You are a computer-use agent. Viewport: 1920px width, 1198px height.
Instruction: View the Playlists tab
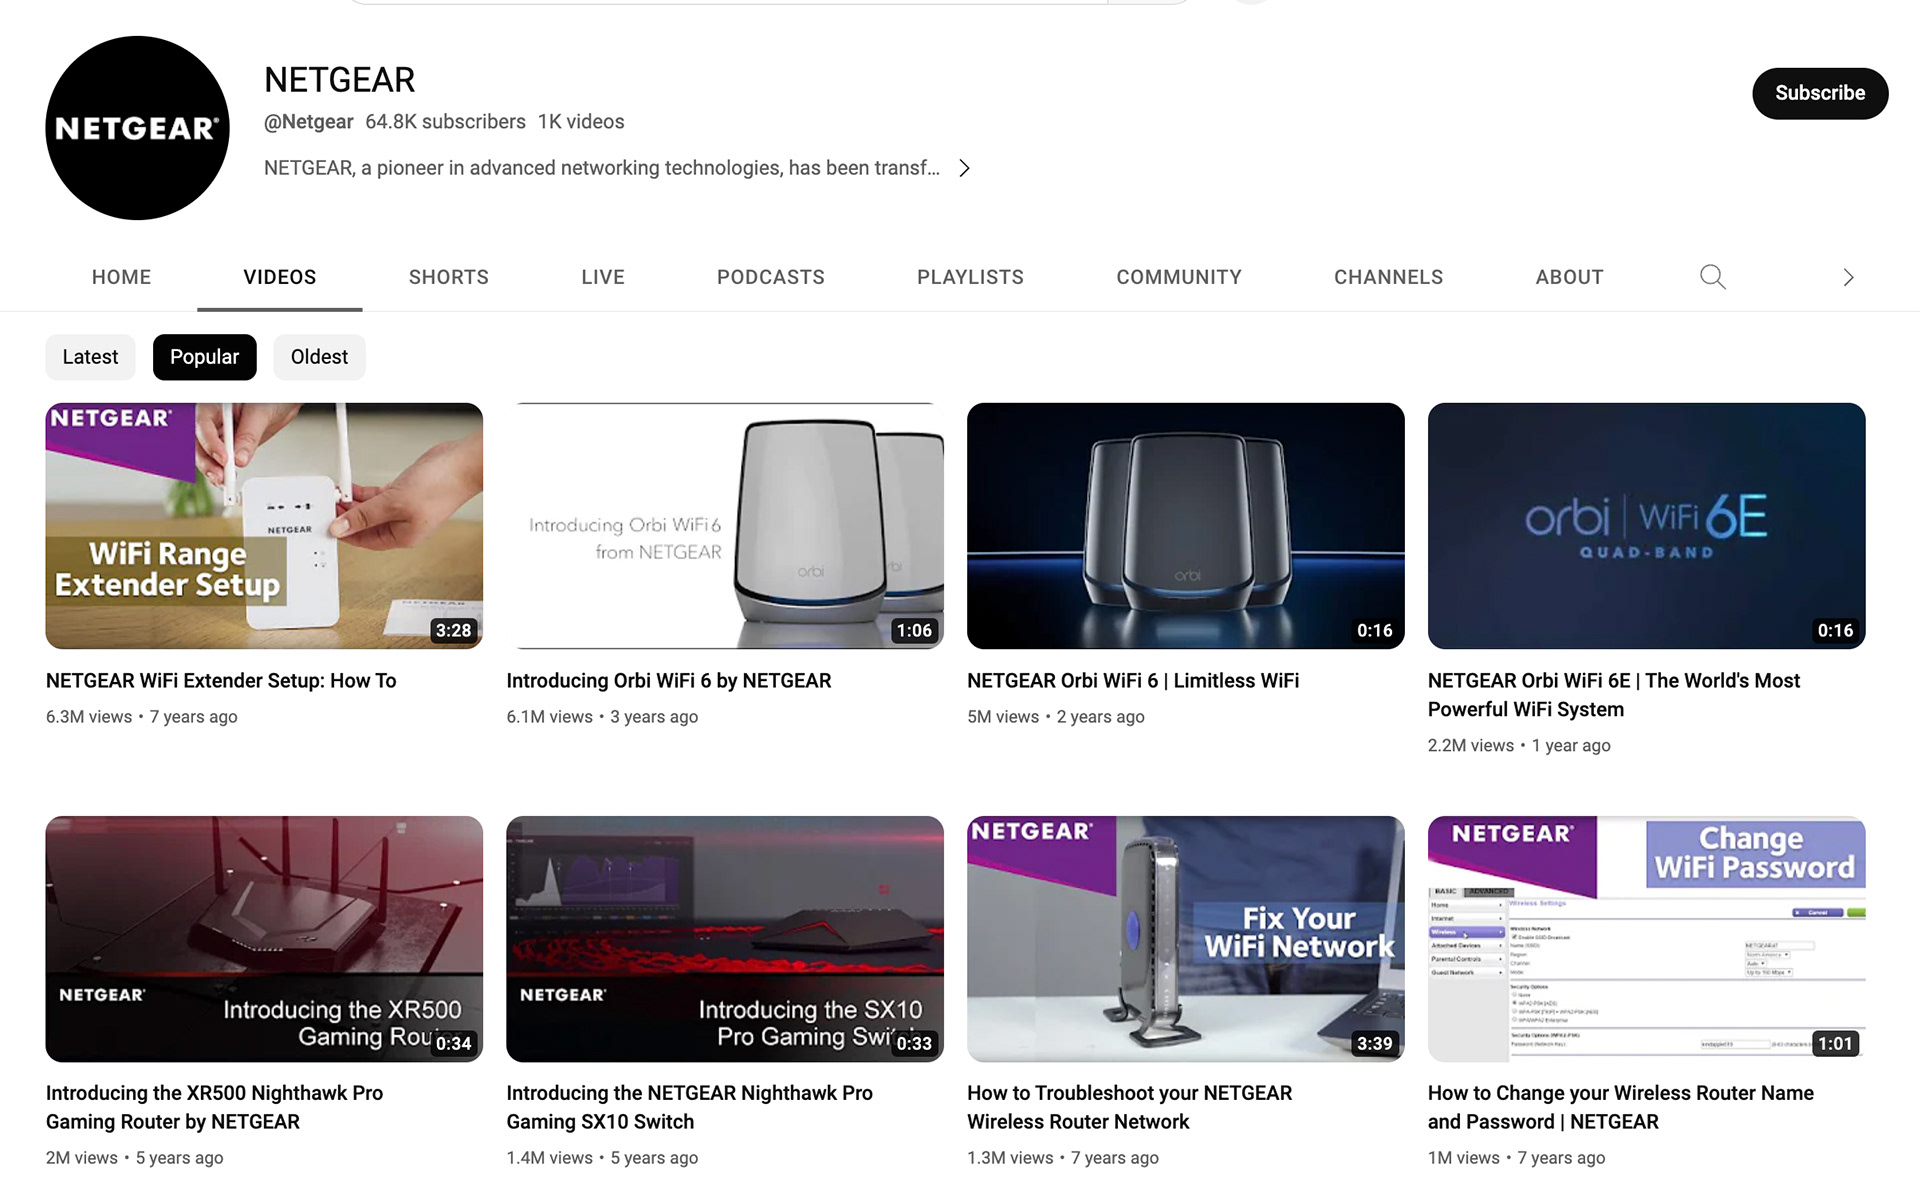coord(970,277)
